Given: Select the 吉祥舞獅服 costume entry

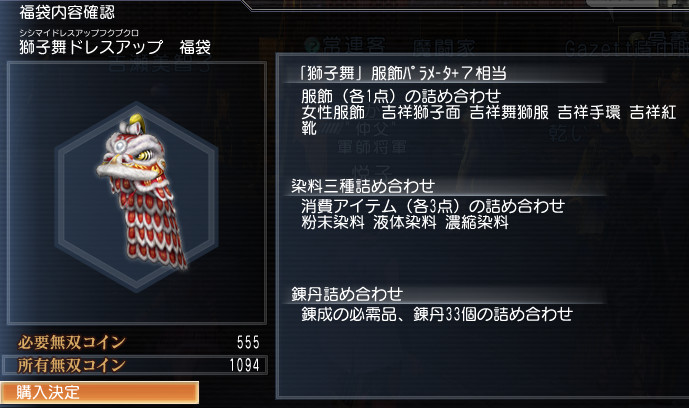Looking at the screenshot, I should coord(509,112).
